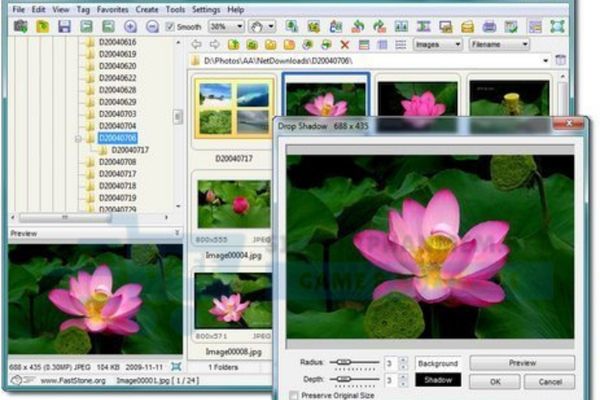Click the red X delete icon

pyautogui.click(x=345, y=44)
